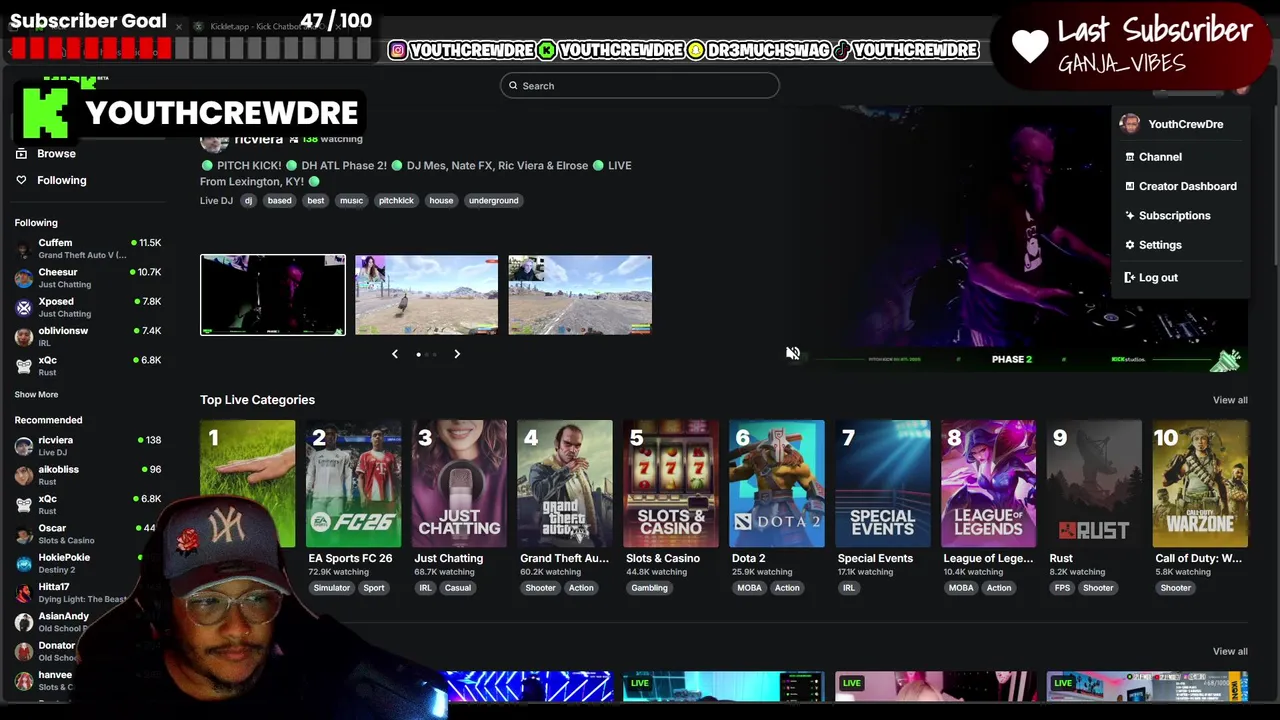
Task: Open the Special Events category cover
Action: [883, 484]
